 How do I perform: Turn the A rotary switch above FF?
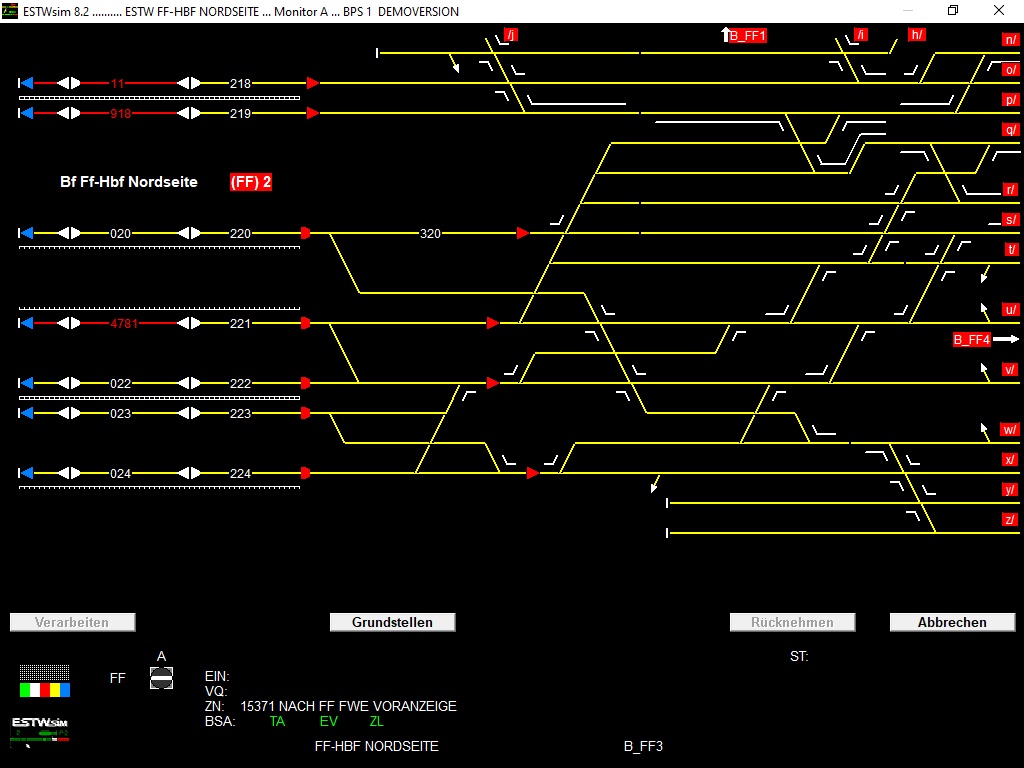coord(161,677)
